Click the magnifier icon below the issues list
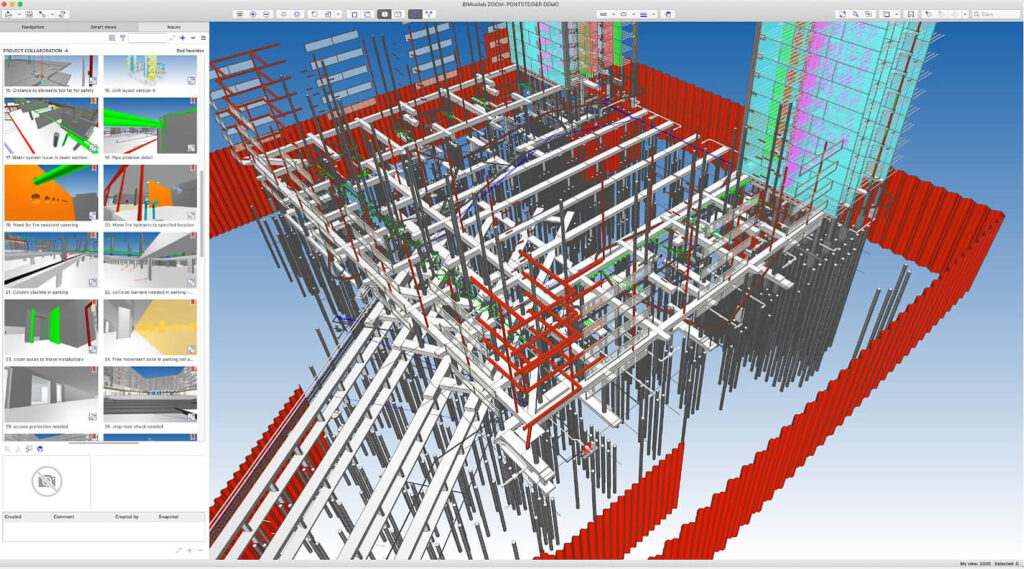Viewport: 1024px width, 569px height. [x=7, y=449]
